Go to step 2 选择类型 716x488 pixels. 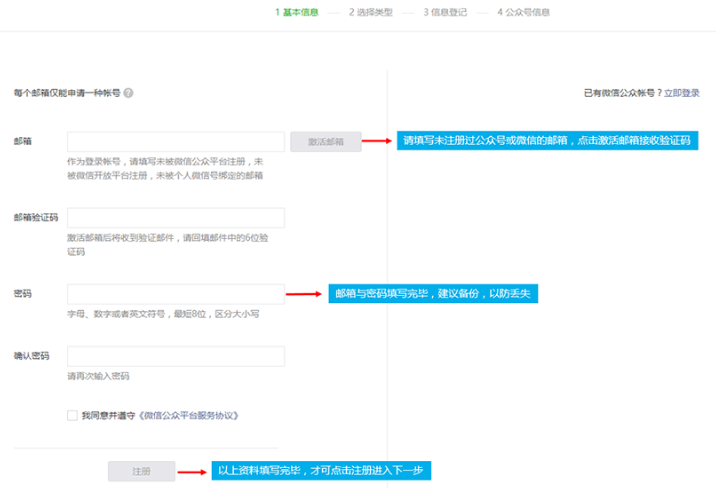click(370, 13)
